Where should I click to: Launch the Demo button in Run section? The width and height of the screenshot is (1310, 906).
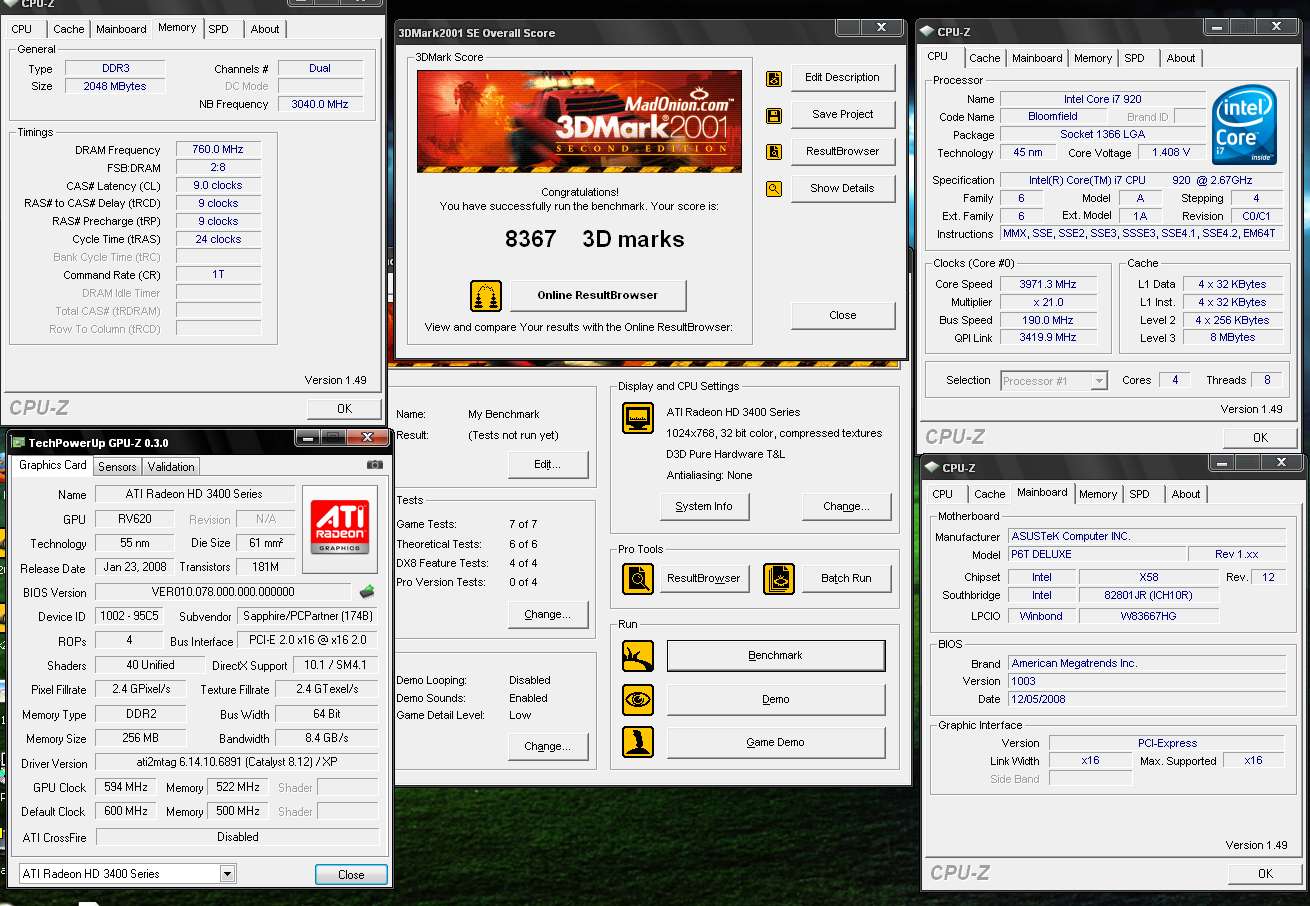(x=776, y=700)
